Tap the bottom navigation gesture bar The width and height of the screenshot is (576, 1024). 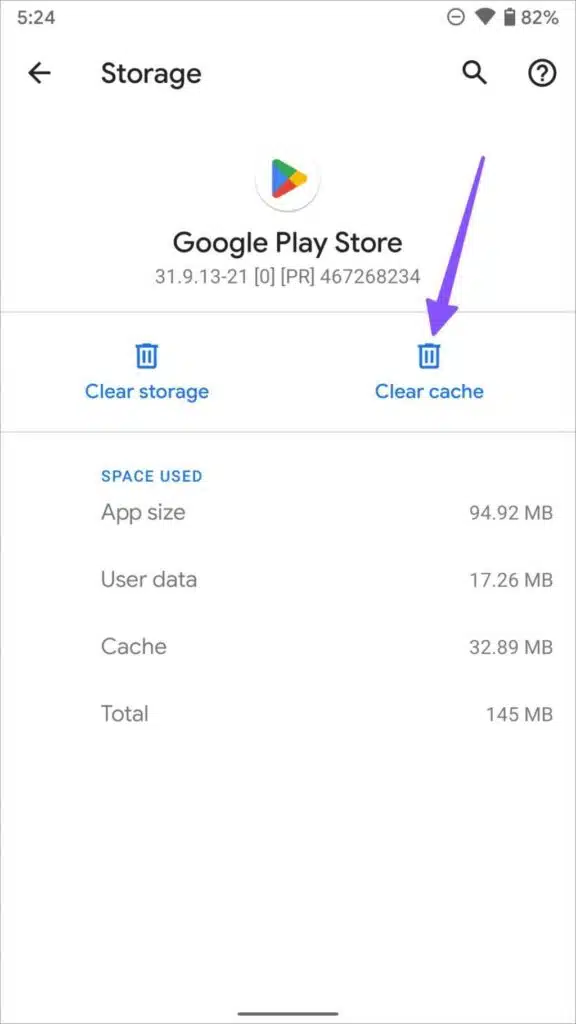[288, 1014]
